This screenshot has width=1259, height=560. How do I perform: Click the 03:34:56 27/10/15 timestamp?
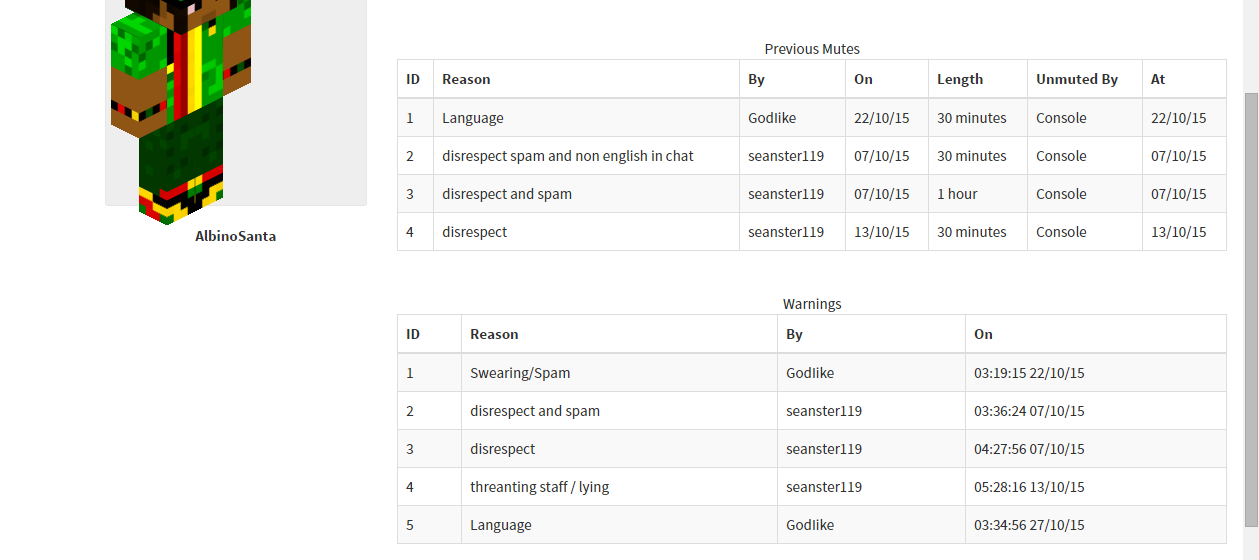click(1029, 525)
